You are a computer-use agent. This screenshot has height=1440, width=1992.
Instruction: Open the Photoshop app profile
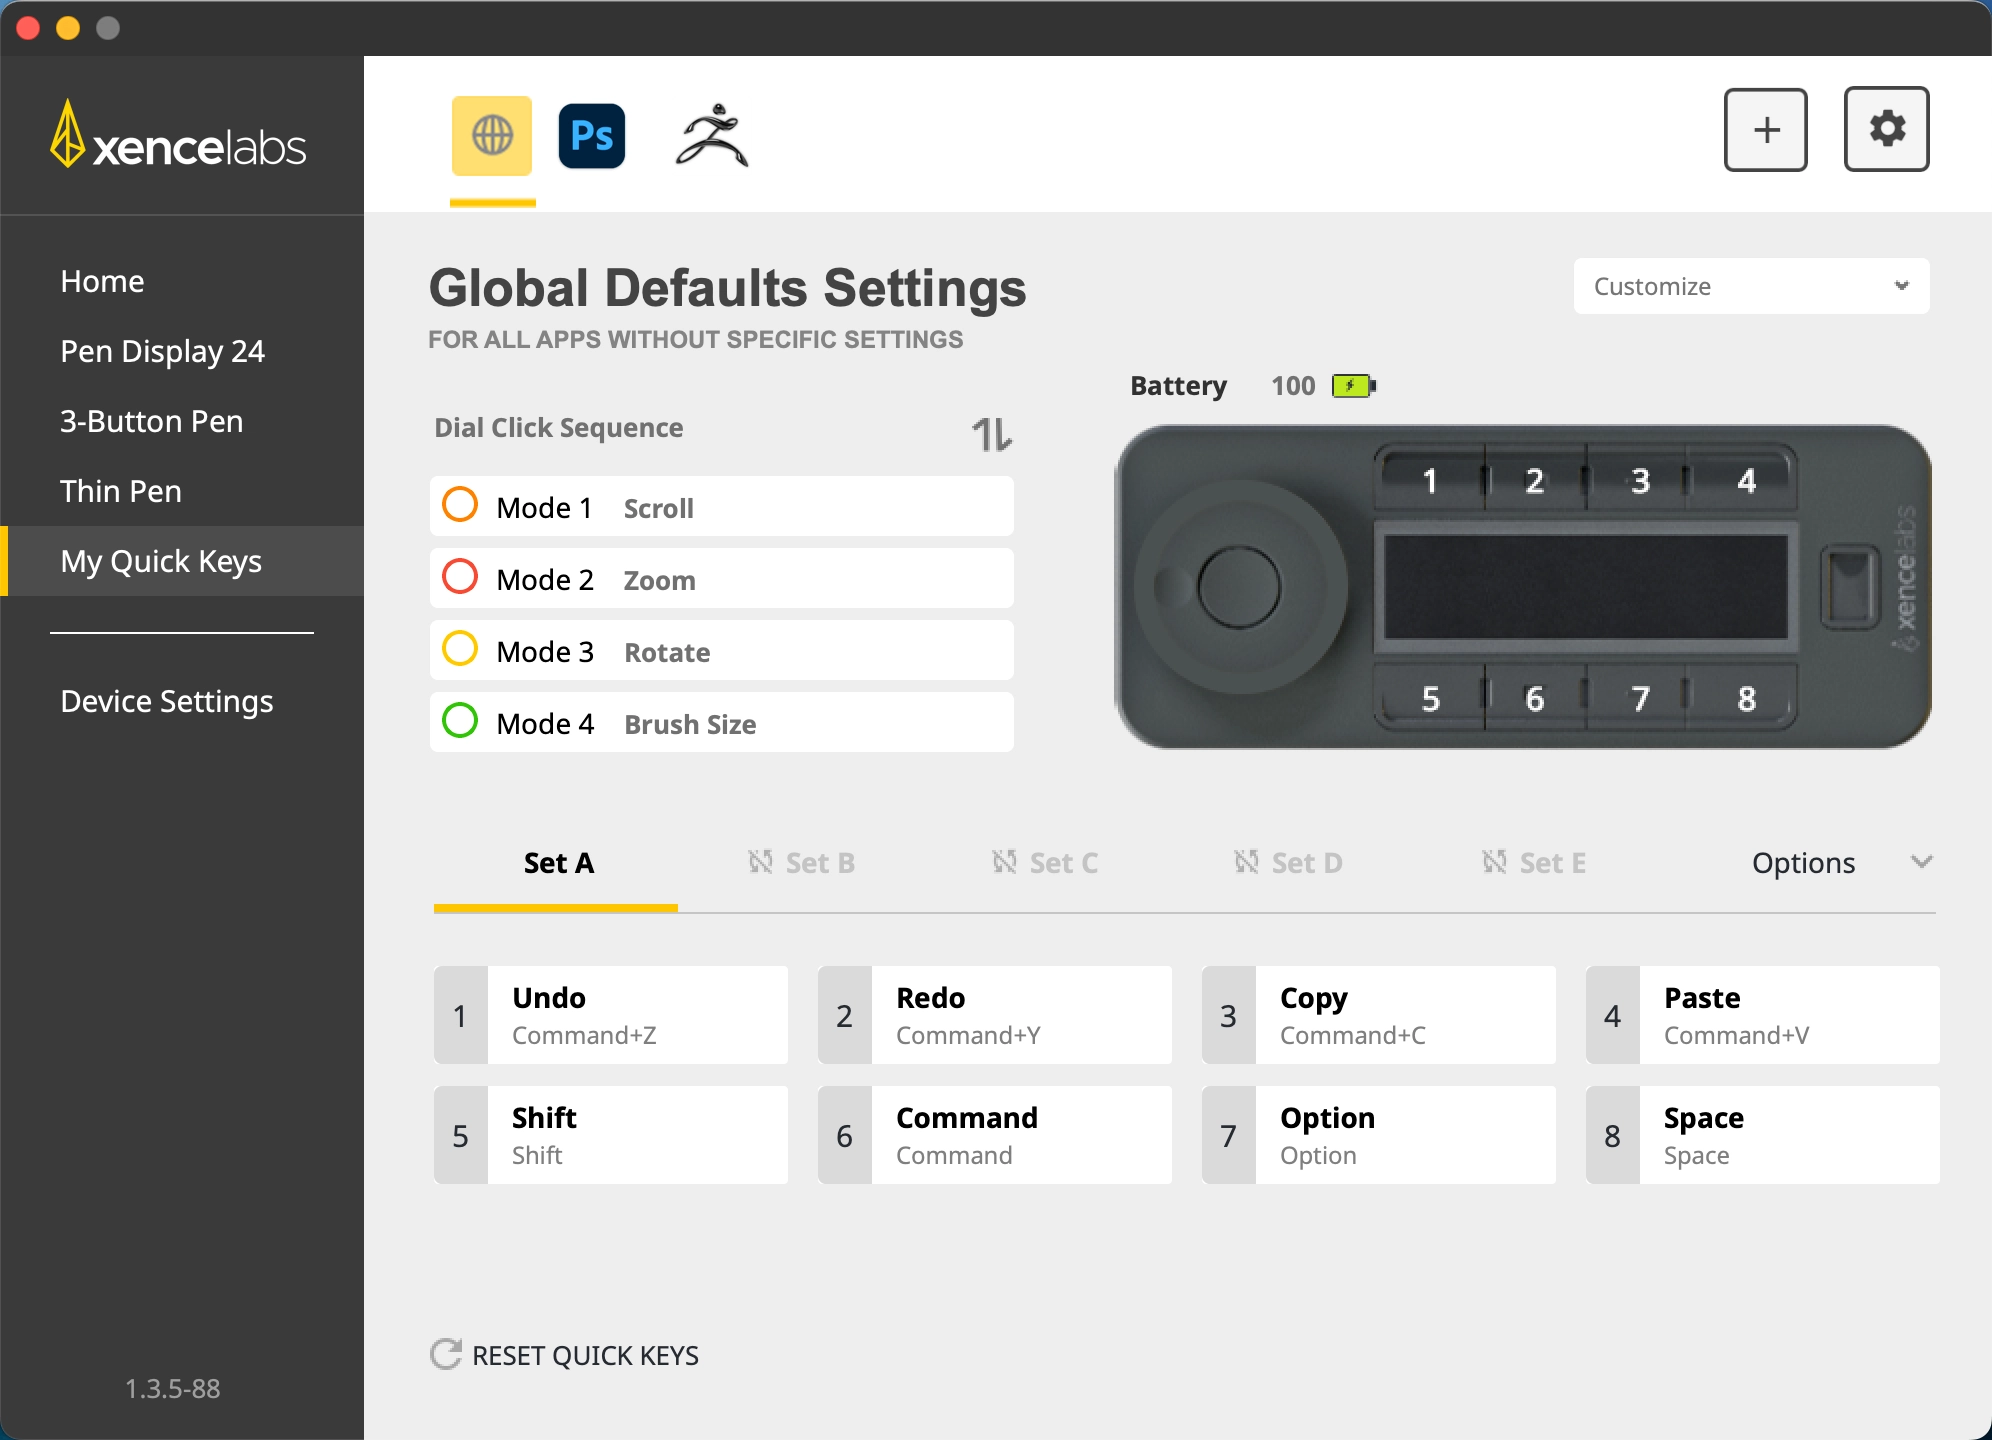point(592,136)
